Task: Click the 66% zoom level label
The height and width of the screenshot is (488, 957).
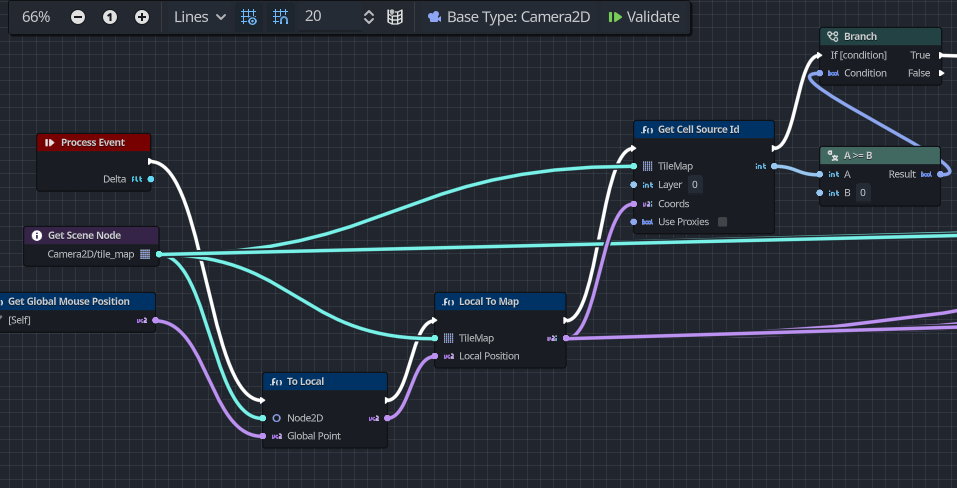Action: [x=36, y=17]
